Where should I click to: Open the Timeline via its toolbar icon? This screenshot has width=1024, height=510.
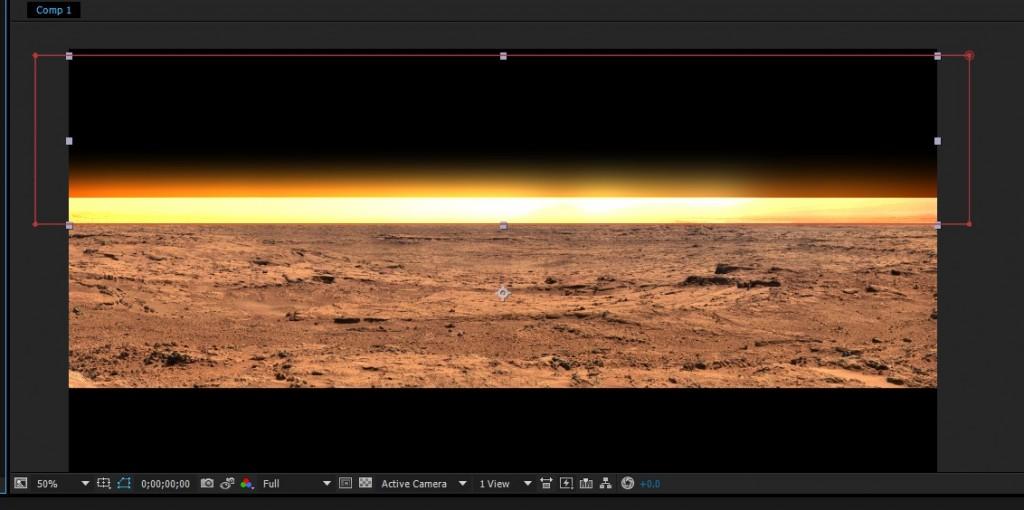pos(586,484)
